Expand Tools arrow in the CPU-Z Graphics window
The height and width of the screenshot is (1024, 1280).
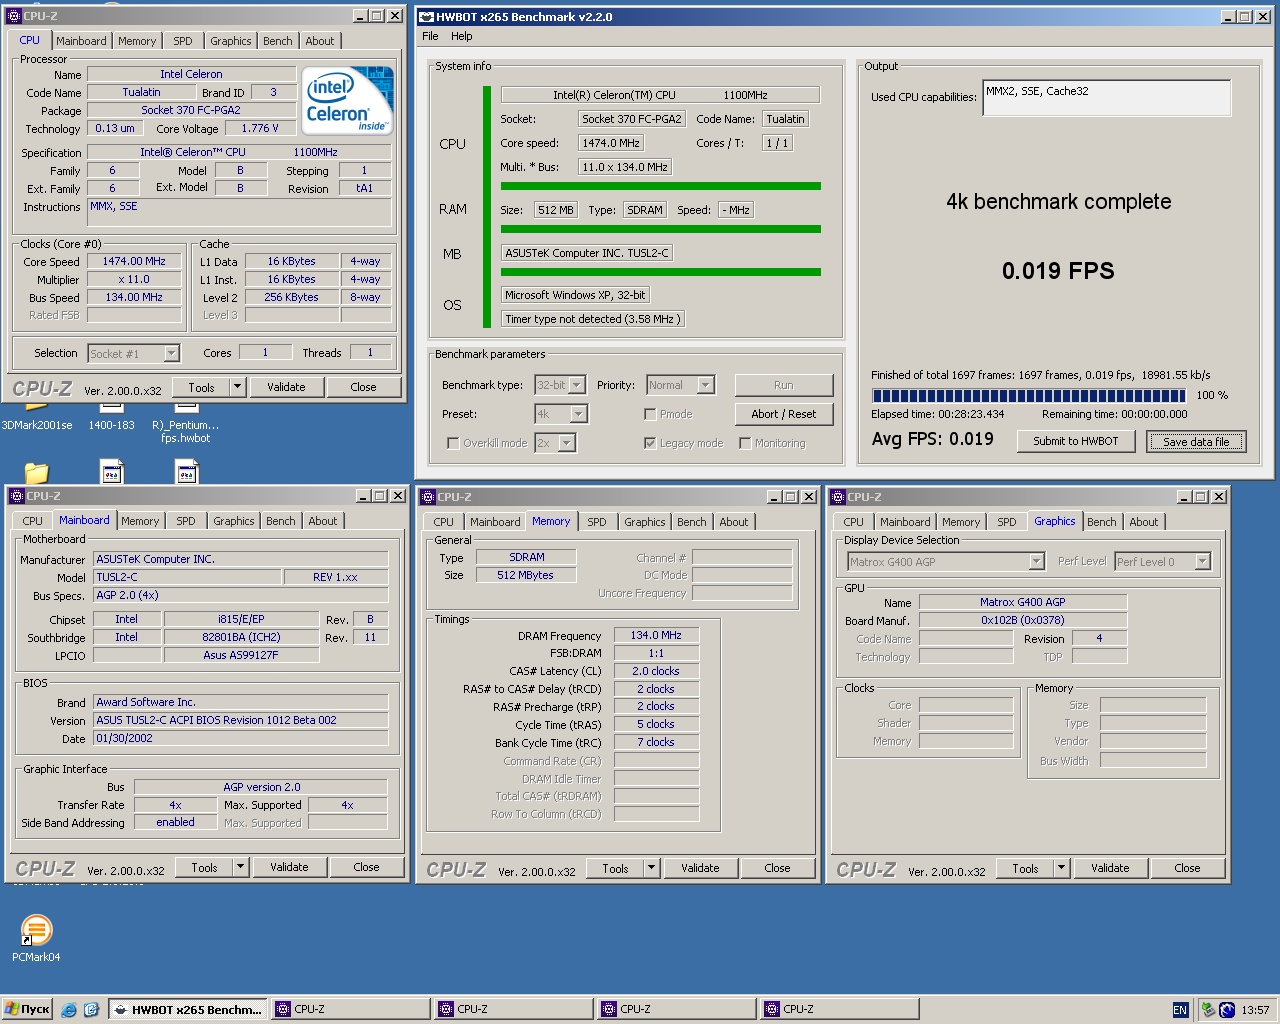[1061, 868]
